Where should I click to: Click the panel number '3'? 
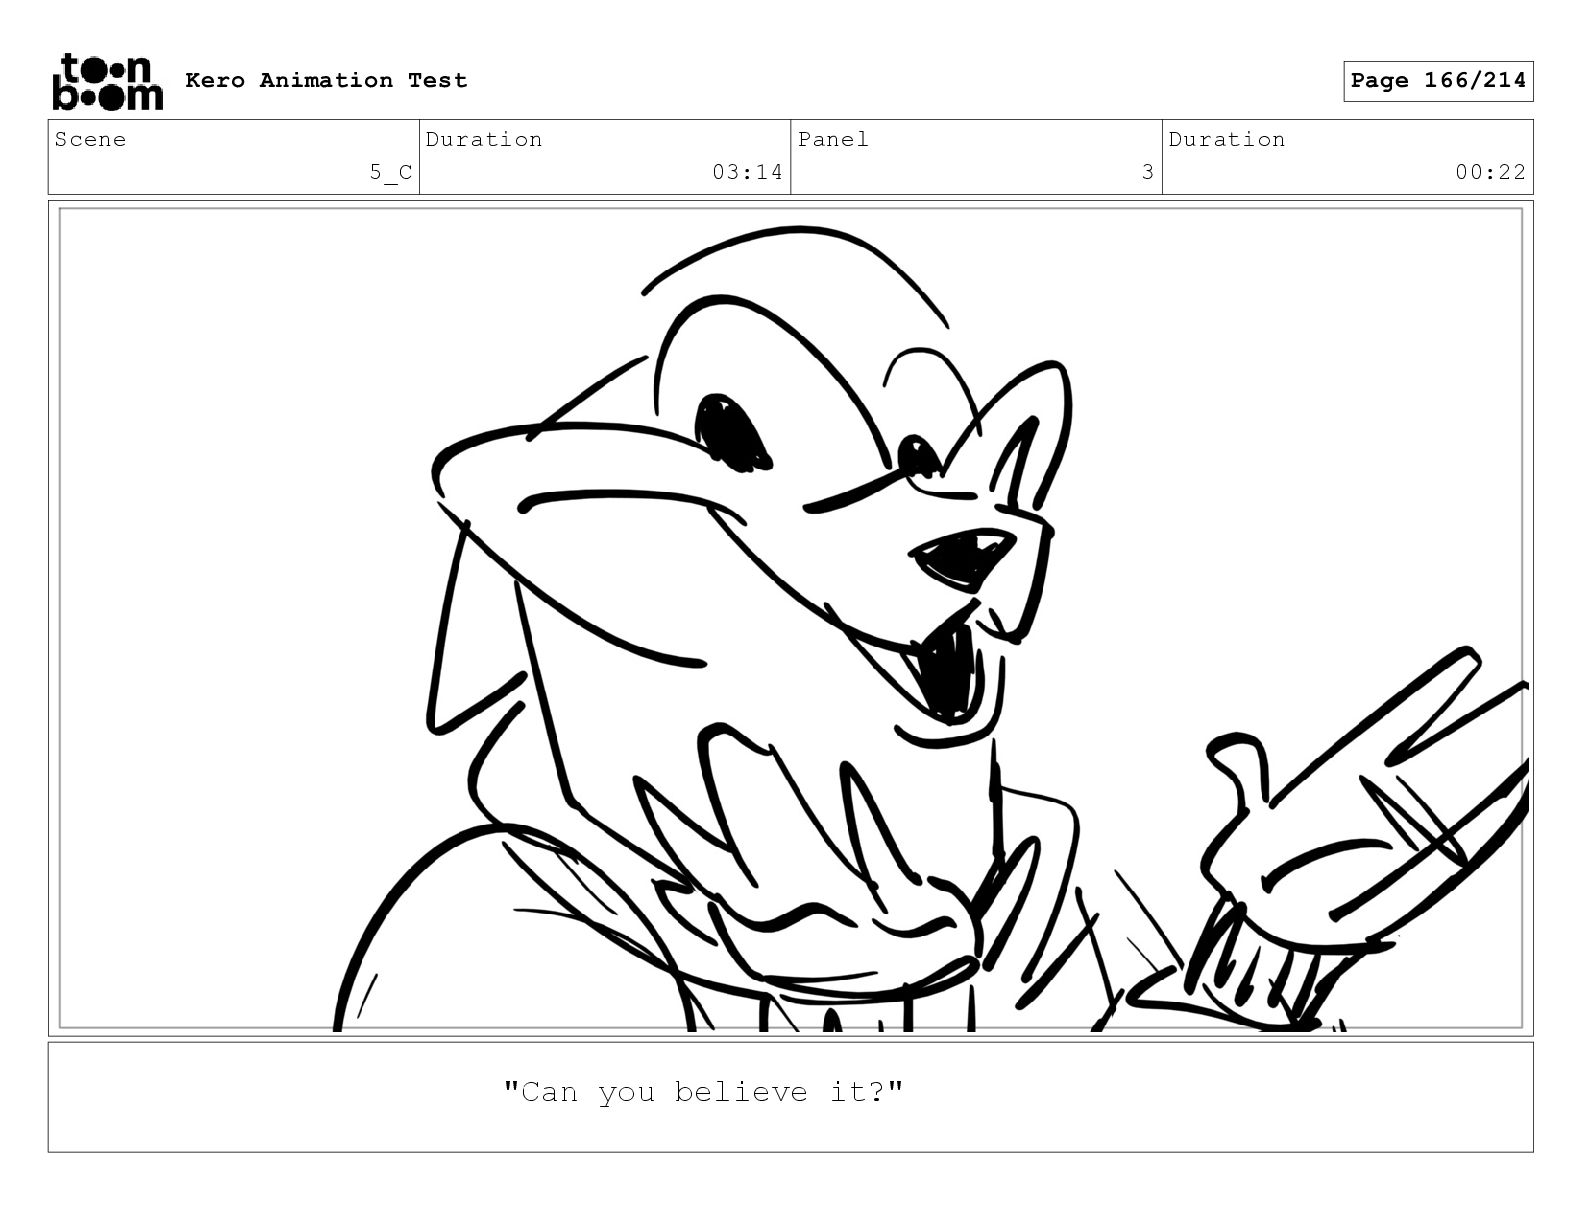pyautogui.click(x=1148, y=172)
